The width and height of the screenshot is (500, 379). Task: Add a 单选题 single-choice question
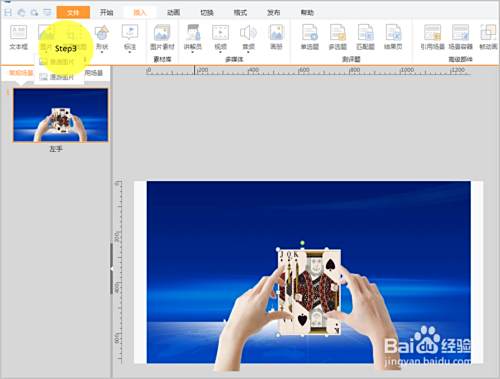(310, 37)
